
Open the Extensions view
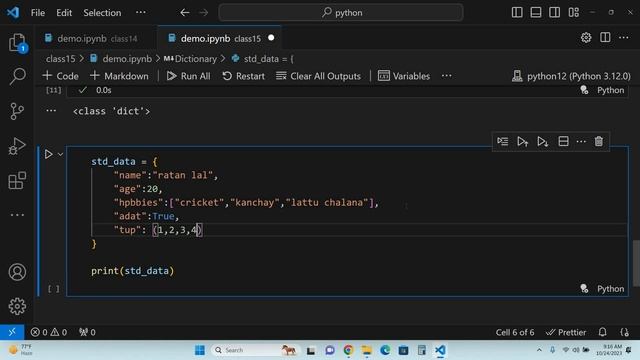pyautogui.click(x=17, y=180)
